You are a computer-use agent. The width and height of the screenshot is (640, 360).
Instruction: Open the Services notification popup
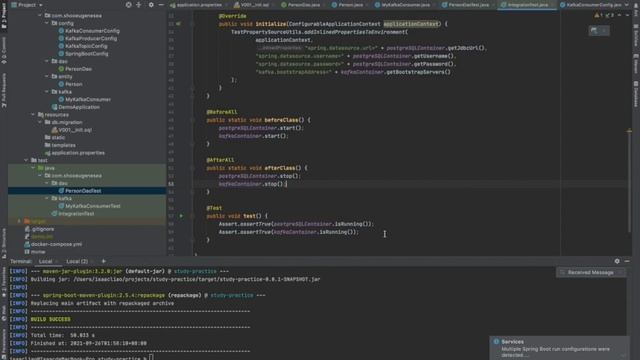pos(560,348)
